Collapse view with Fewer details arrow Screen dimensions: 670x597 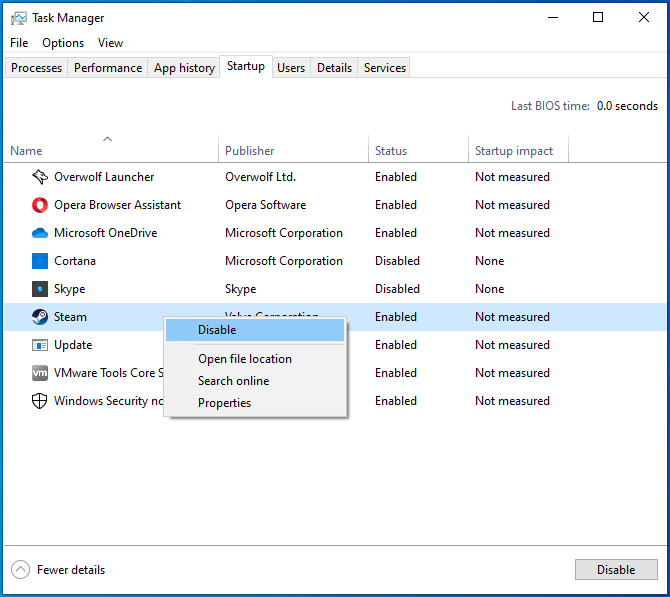(21, 570)
